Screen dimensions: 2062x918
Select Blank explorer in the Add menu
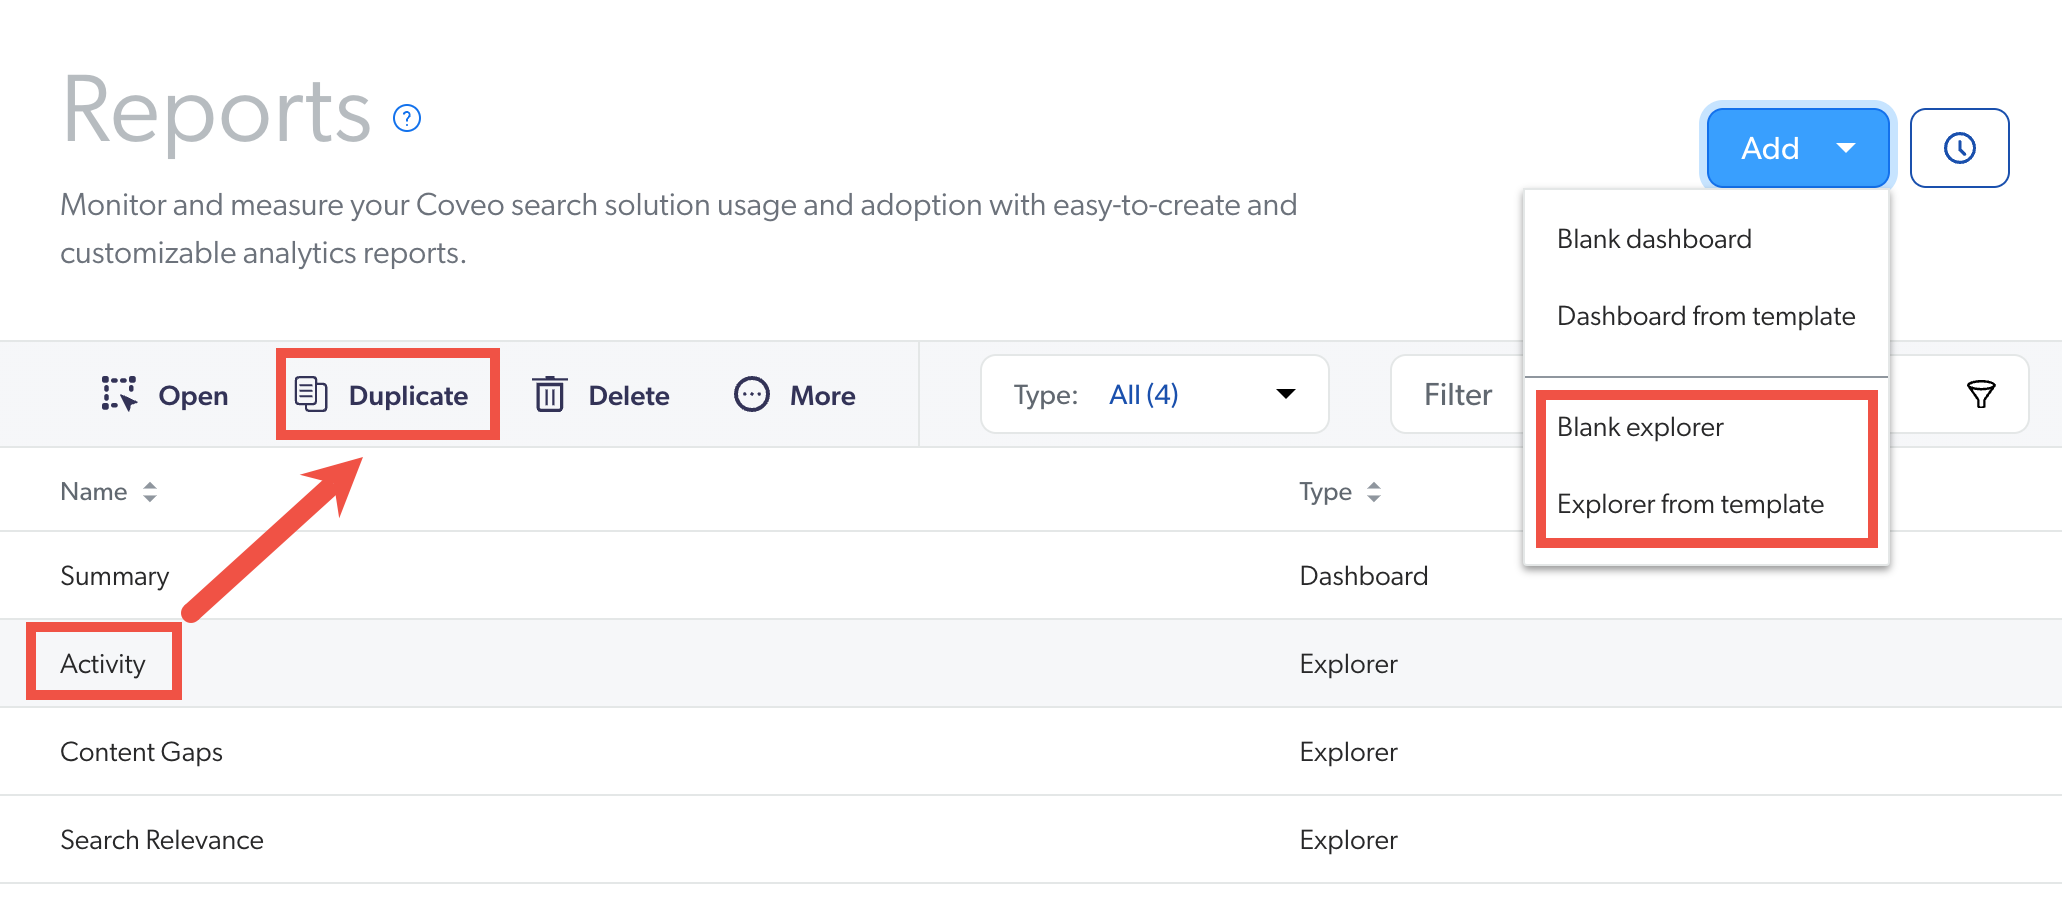tap(1640, 427)
